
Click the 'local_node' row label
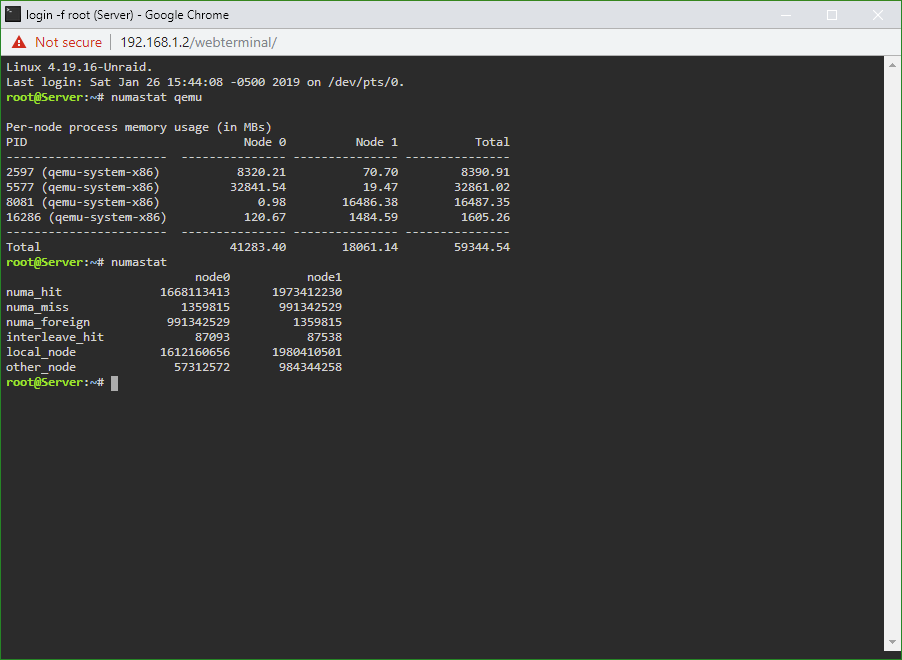[x=41, y=352]
